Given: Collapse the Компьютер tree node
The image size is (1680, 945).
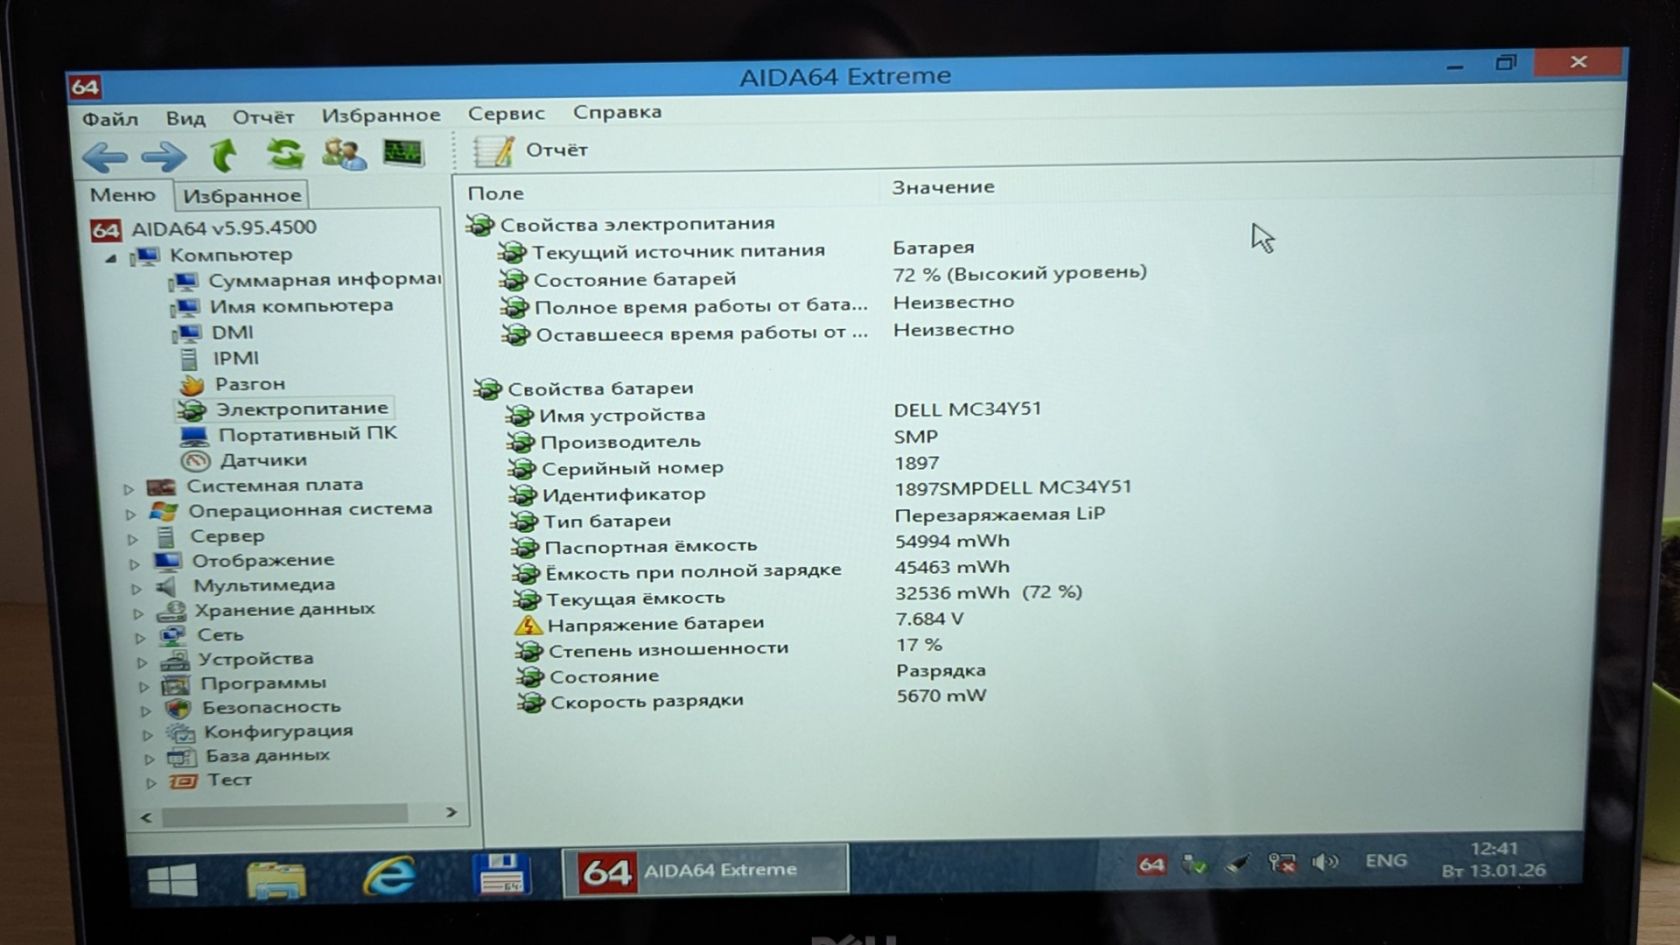Looking at the screenshot, I should [111, 258].
